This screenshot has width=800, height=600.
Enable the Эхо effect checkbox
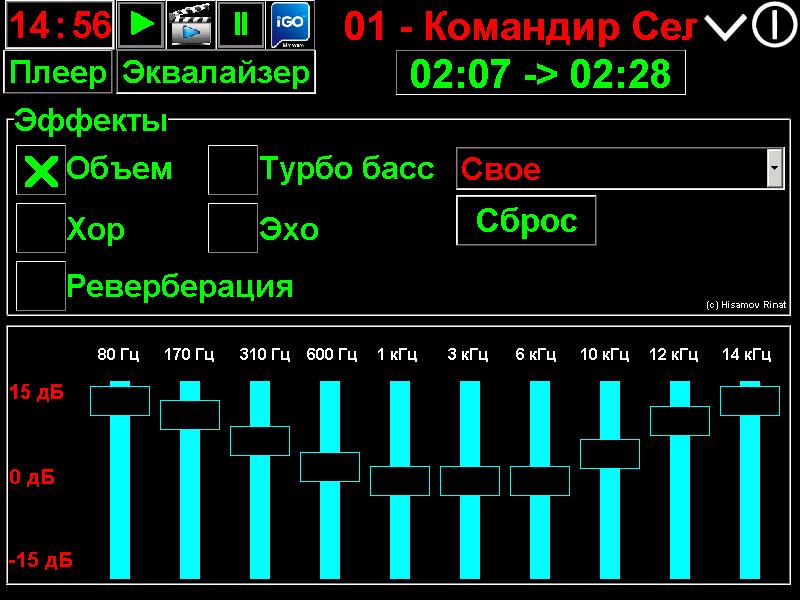point(233,228)
